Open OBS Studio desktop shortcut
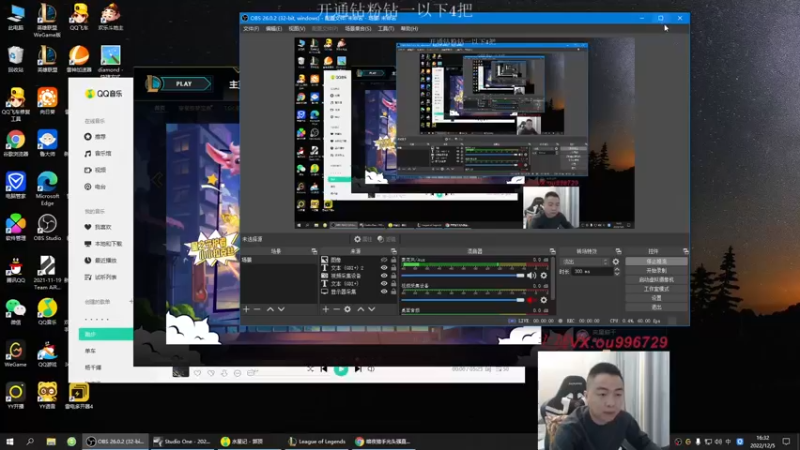Screen dimensions: 800x450 [x=47, y=227]
